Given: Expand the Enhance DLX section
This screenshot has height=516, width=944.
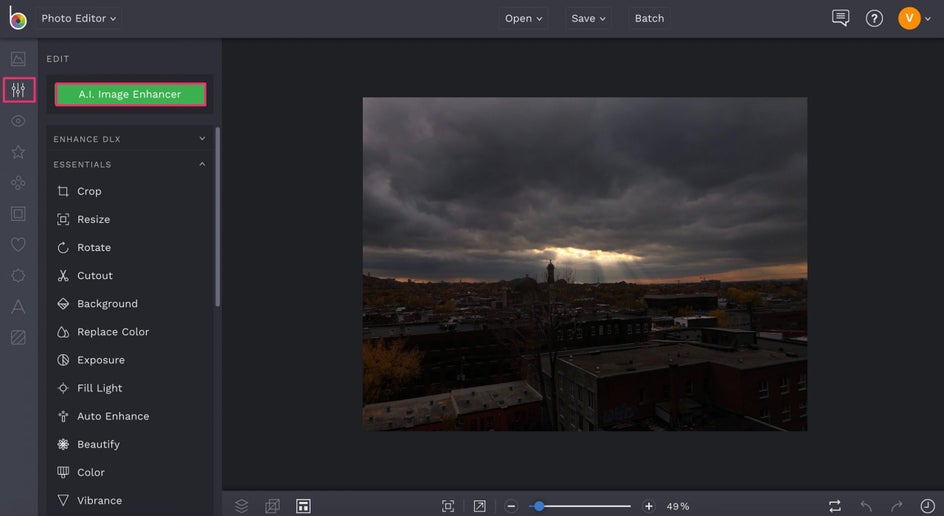Looking at the screenshot, I should (x=129, y=139).
